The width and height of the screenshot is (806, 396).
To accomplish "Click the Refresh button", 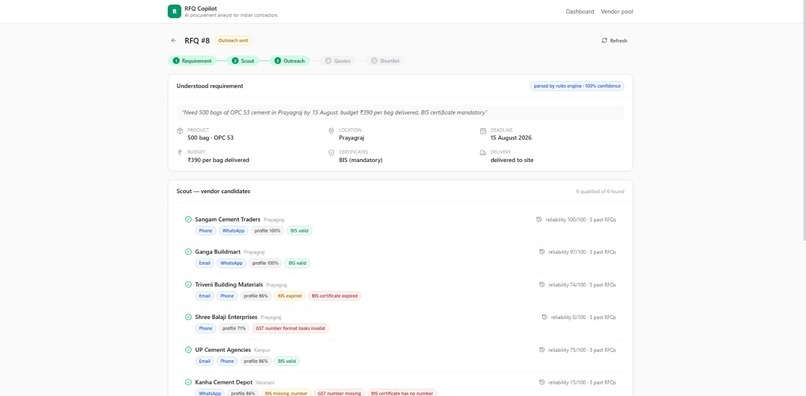I will pyautogui.click(x=614, y=41).
